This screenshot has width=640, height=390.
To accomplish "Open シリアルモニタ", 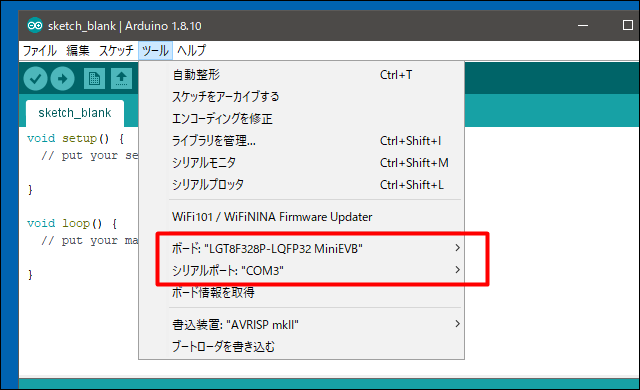I will tap(301, 163).
